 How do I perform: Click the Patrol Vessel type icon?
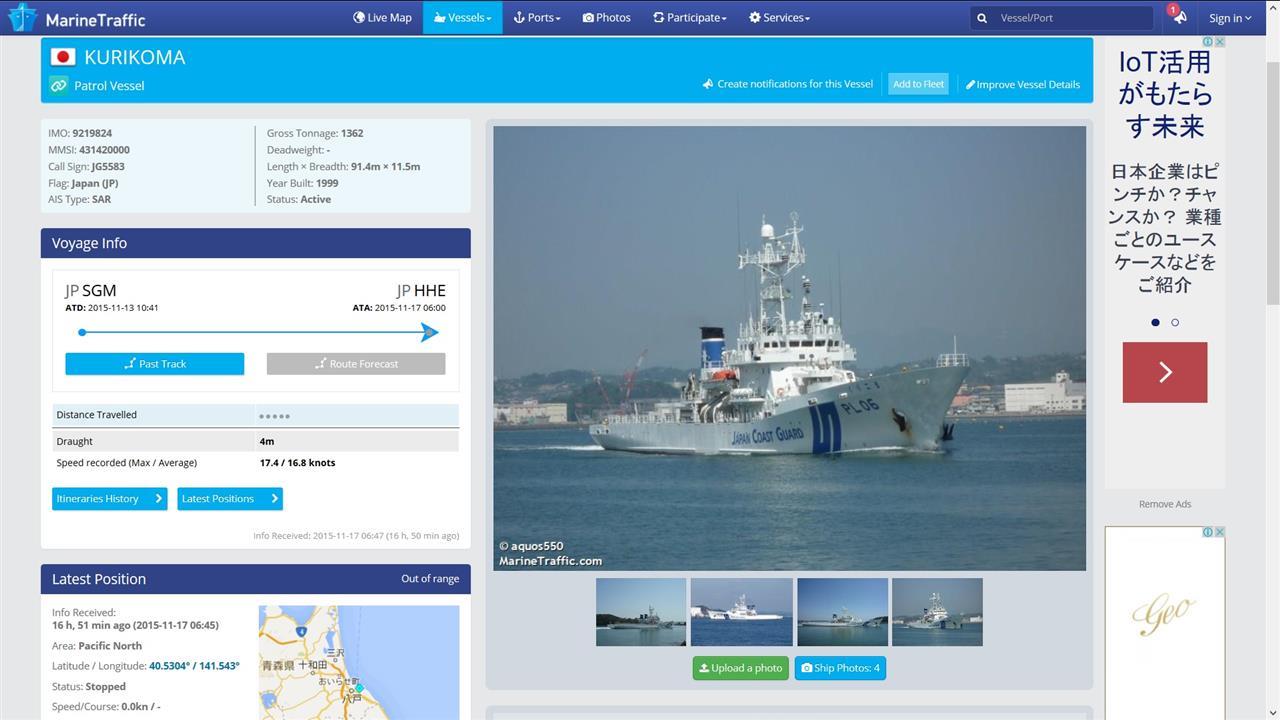tap(58, 86)
